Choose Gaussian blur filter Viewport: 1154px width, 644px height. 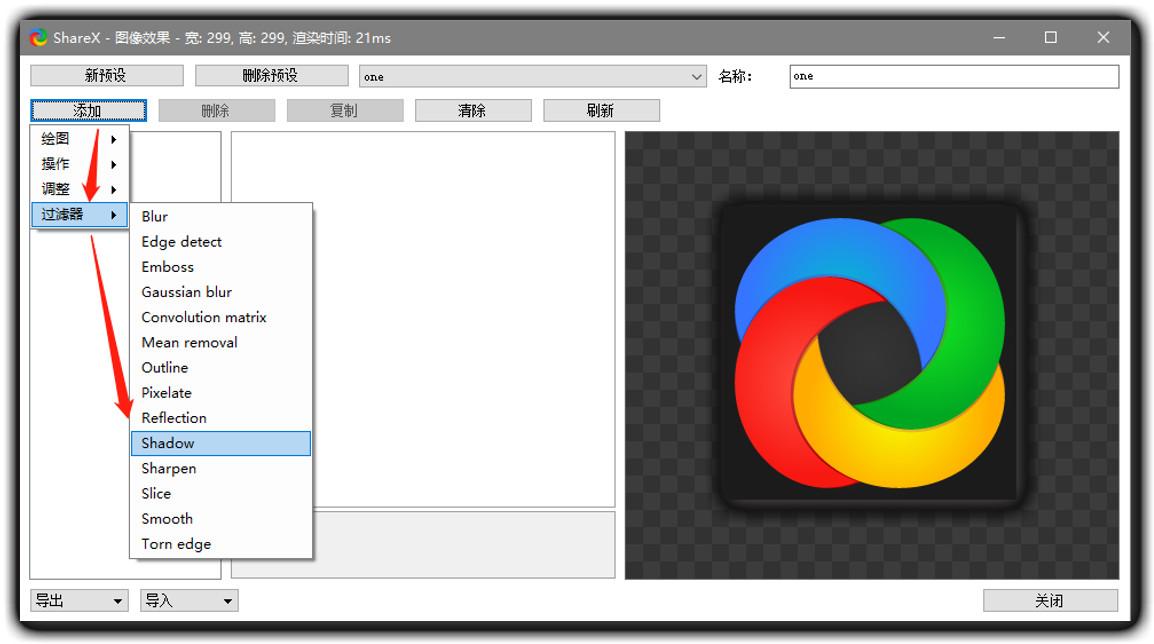[221, 292]
